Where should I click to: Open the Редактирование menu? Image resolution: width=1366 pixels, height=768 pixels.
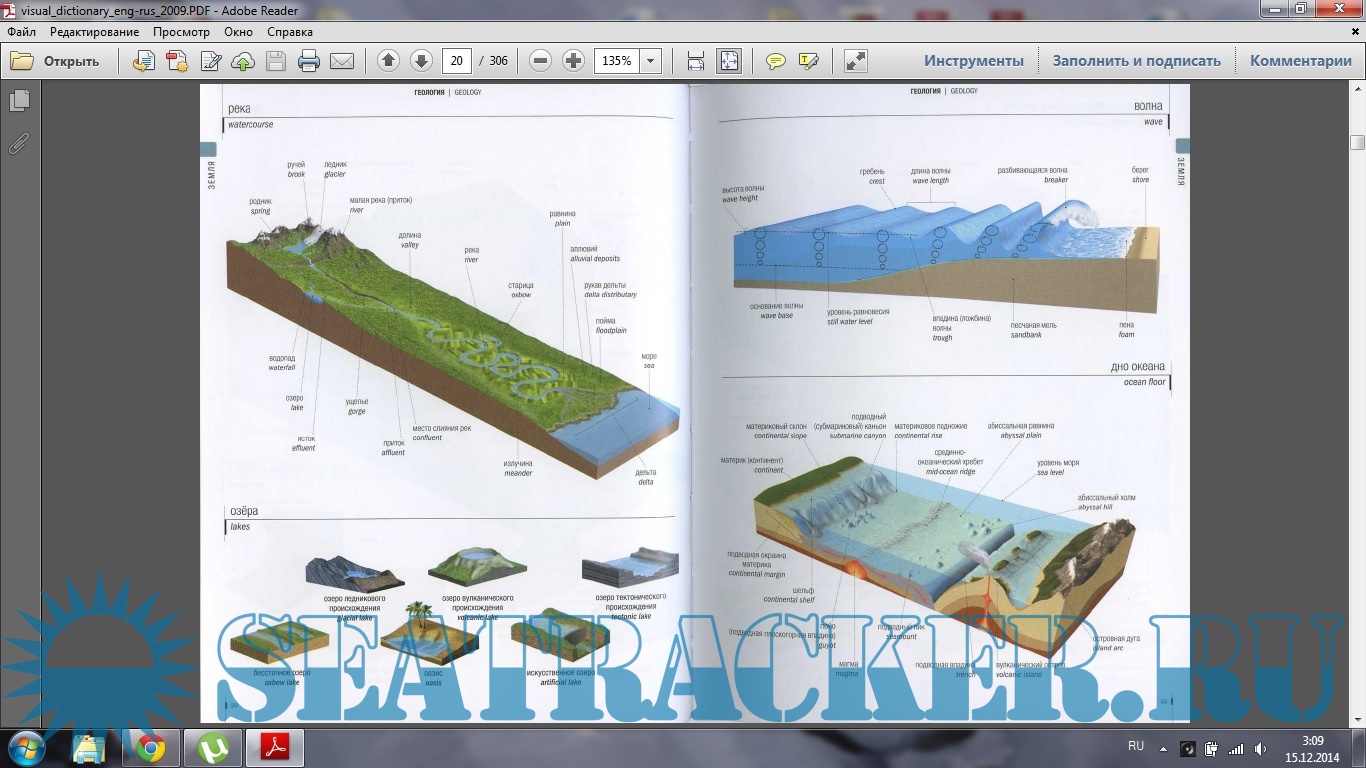click(x=95, y=32)
